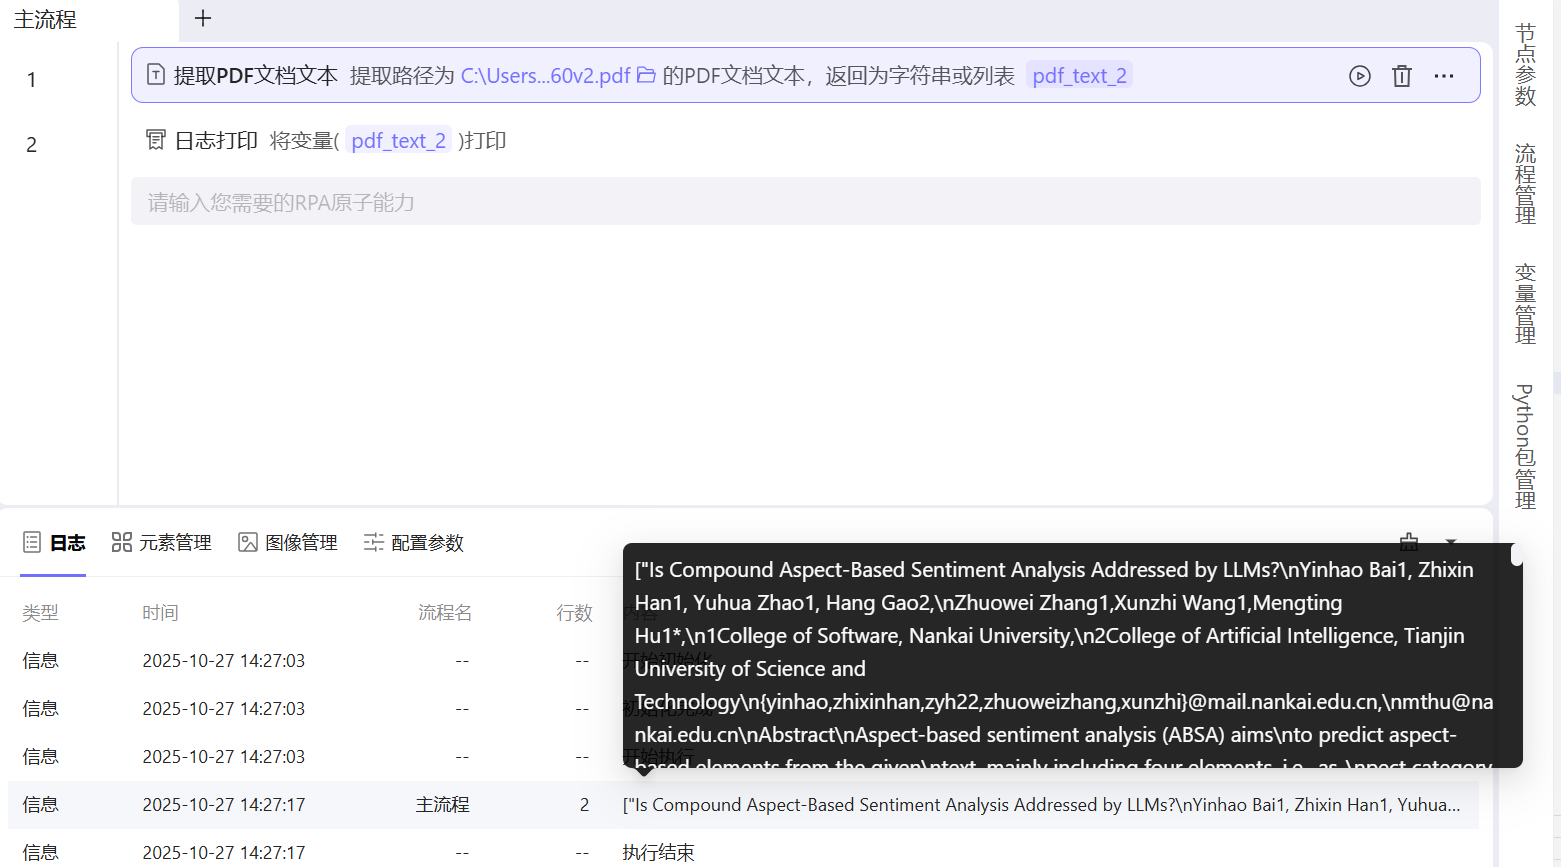Open the 配置参数 tab
Image resolution: width=1561 pixels, height=867 pixels.
[x=414, y=543]
